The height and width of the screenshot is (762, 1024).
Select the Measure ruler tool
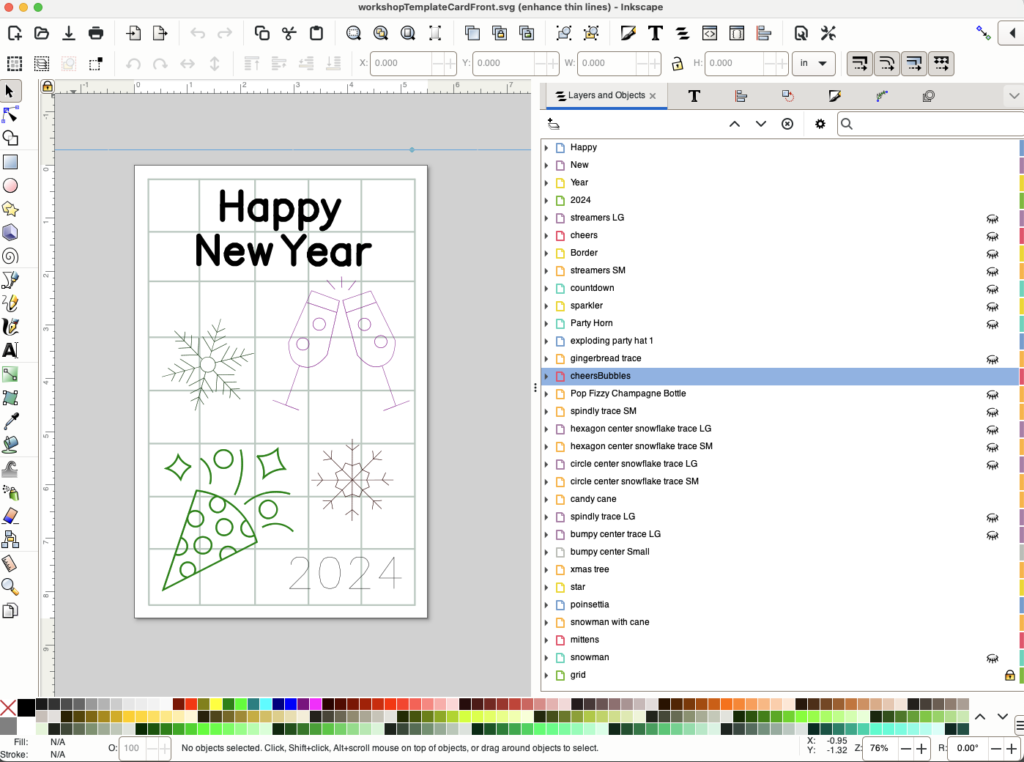10,563
